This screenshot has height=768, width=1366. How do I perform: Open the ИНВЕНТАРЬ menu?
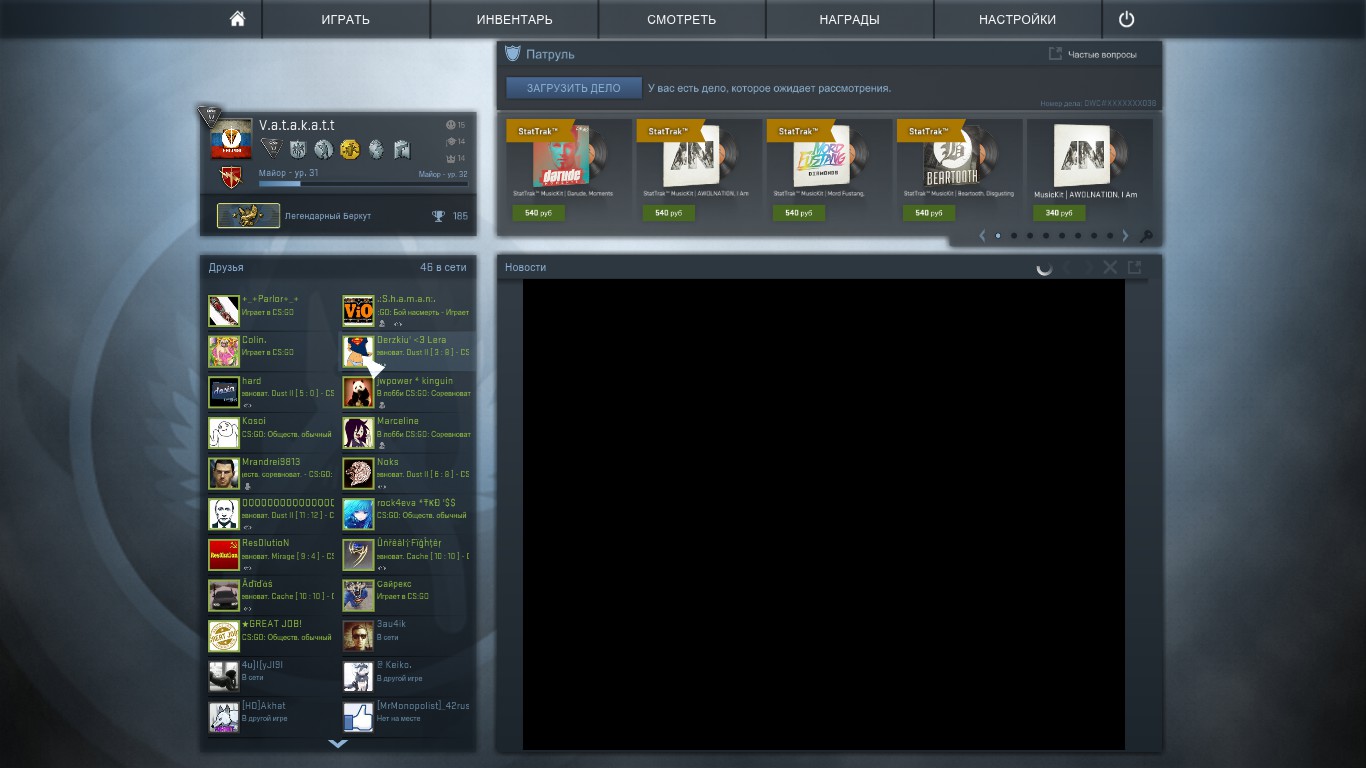pos(514,19)
